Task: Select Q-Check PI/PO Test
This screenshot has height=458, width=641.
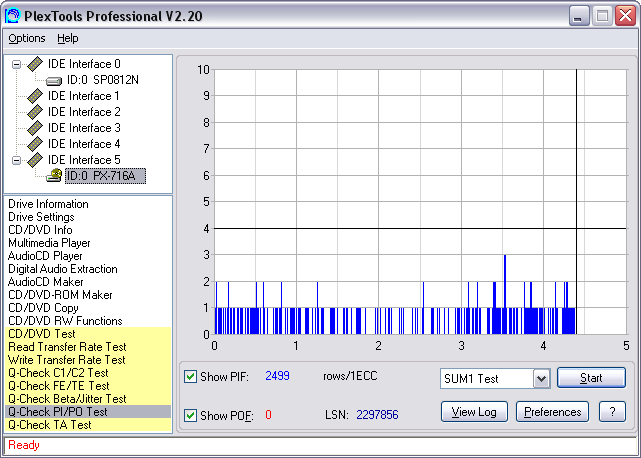Action: 88,412
